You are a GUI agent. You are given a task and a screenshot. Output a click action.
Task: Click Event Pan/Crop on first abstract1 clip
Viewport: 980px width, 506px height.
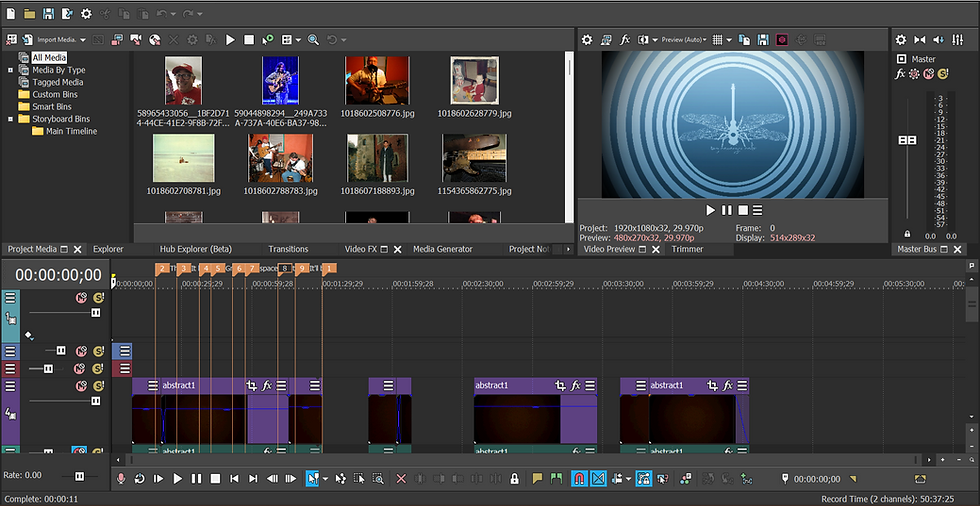pos(251,385)
